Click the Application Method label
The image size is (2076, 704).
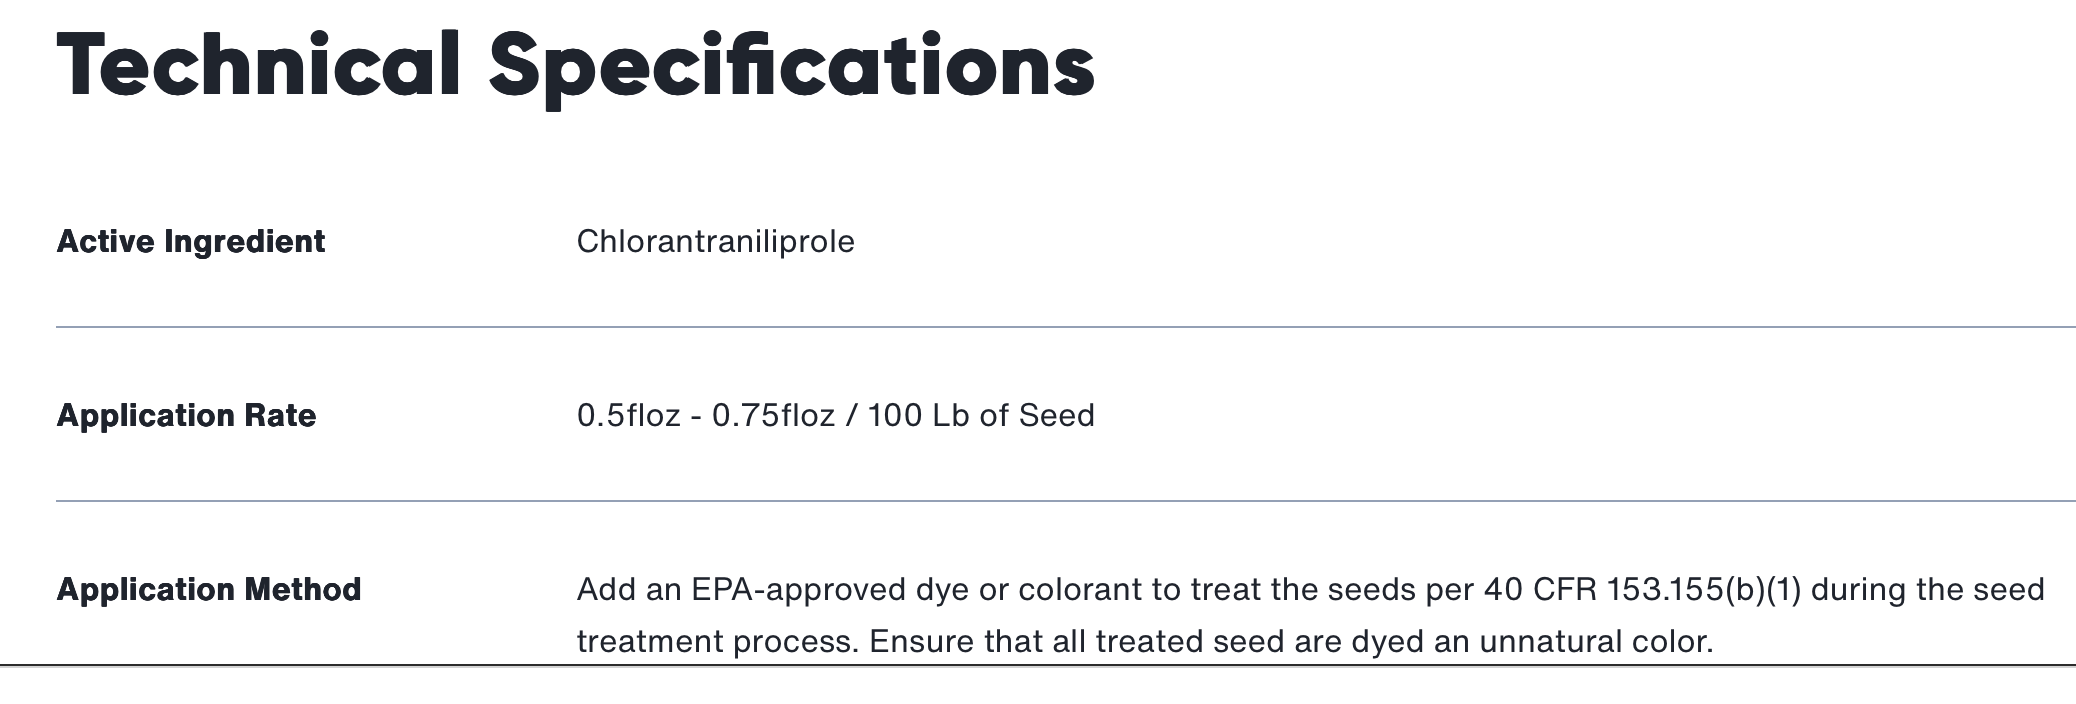tap(208, 590)
